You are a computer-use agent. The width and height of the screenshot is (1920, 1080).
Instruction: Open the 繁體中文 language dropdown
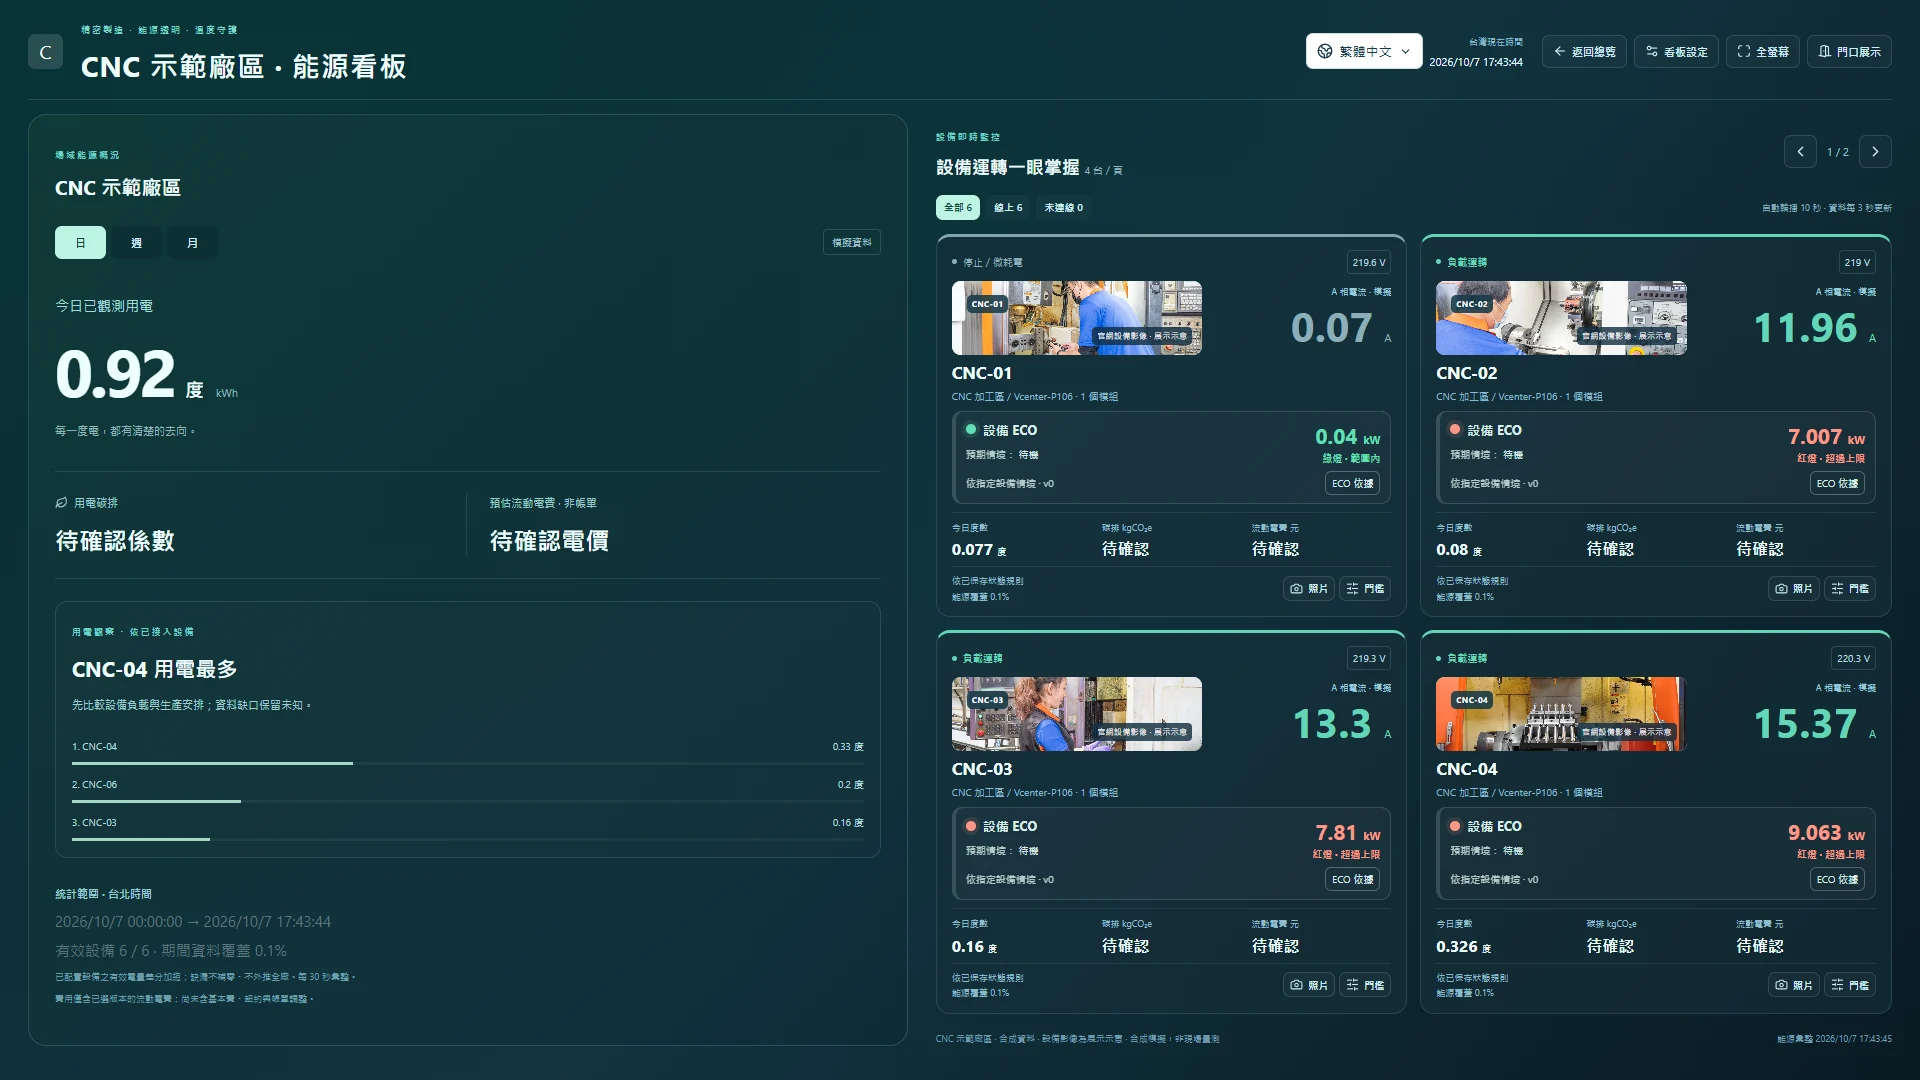(1363, 51)
